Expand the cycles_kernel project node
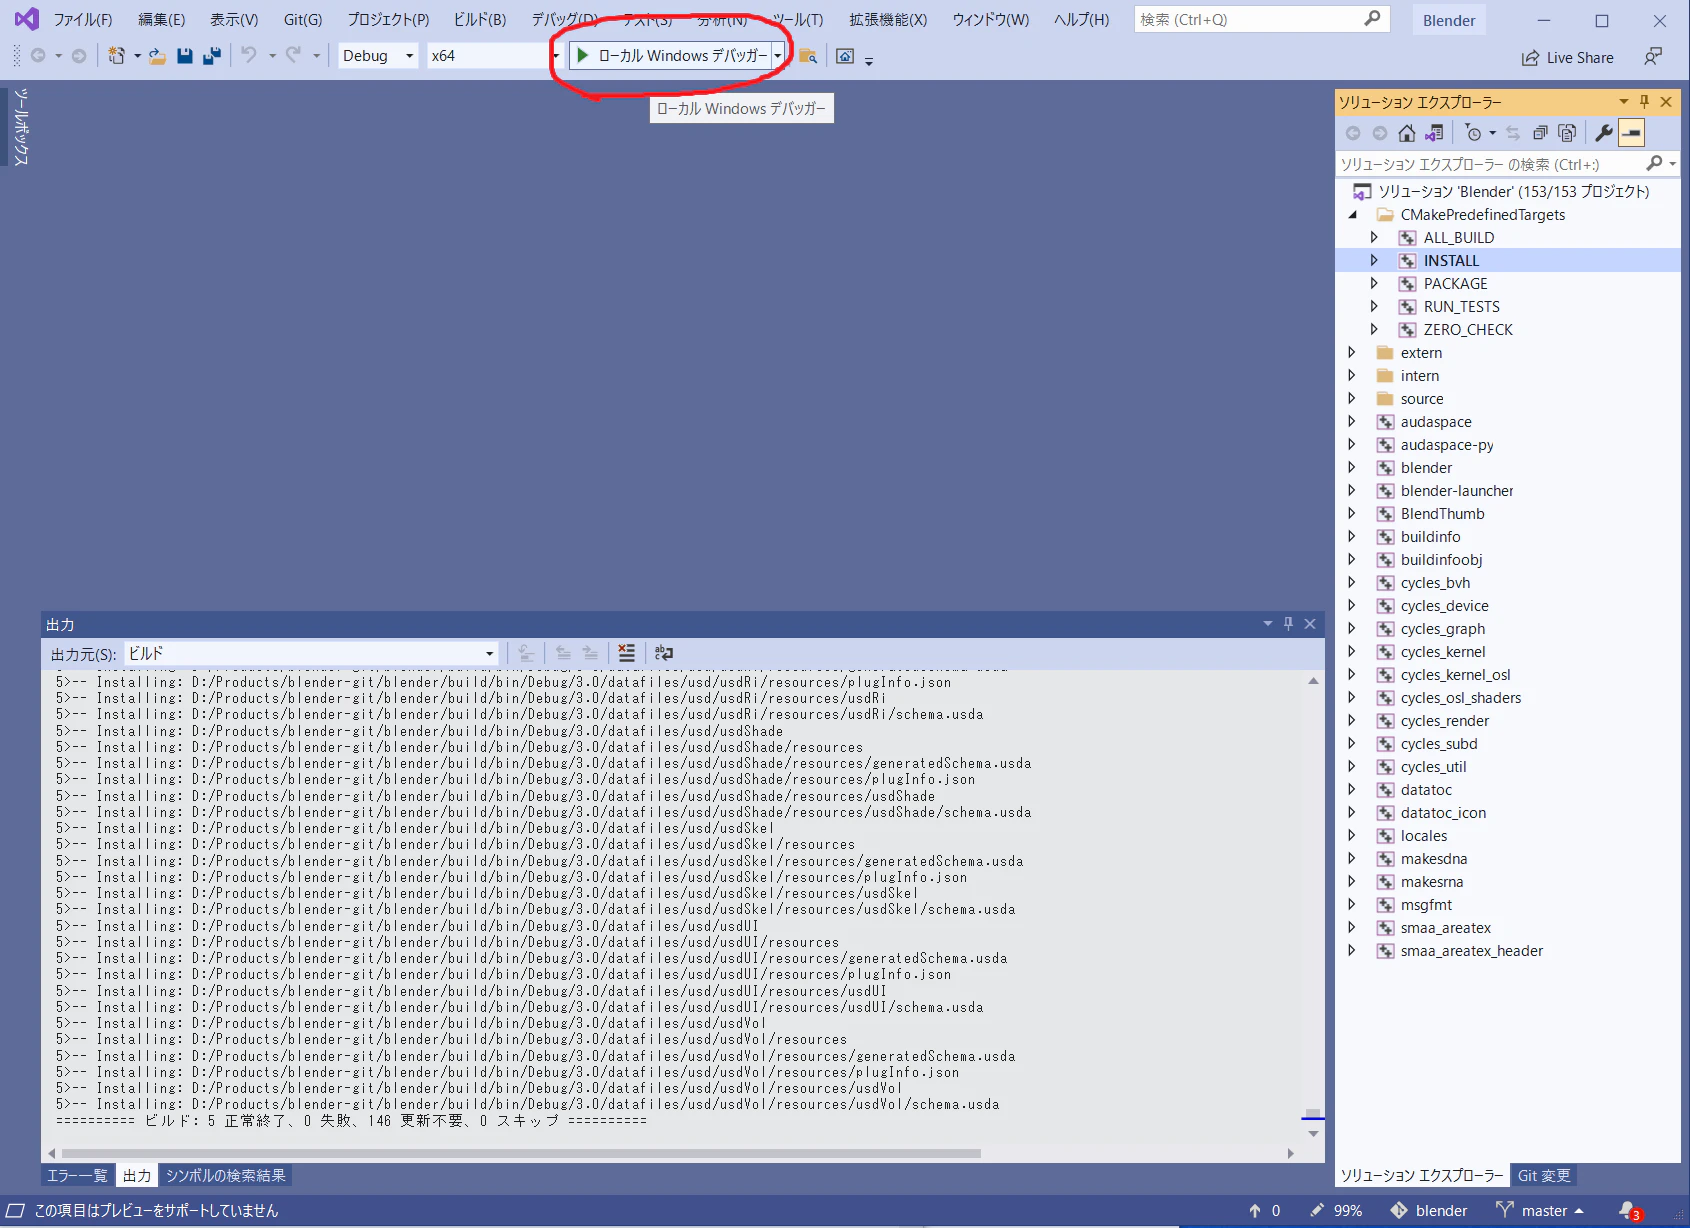 (1352, 652)
